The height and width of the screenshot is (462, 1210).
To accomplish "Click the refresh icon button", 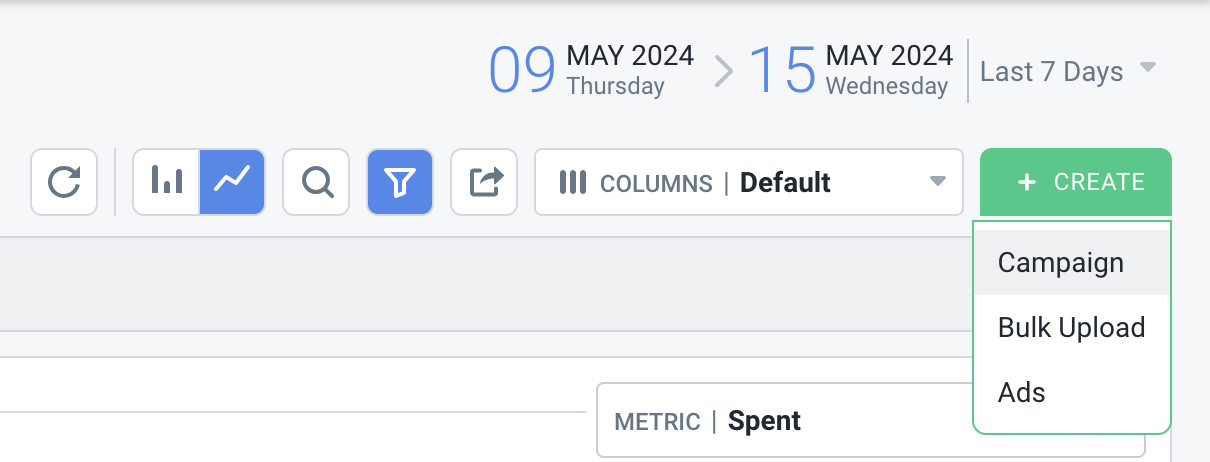I will pyautogui.click(x=64, y=182).
